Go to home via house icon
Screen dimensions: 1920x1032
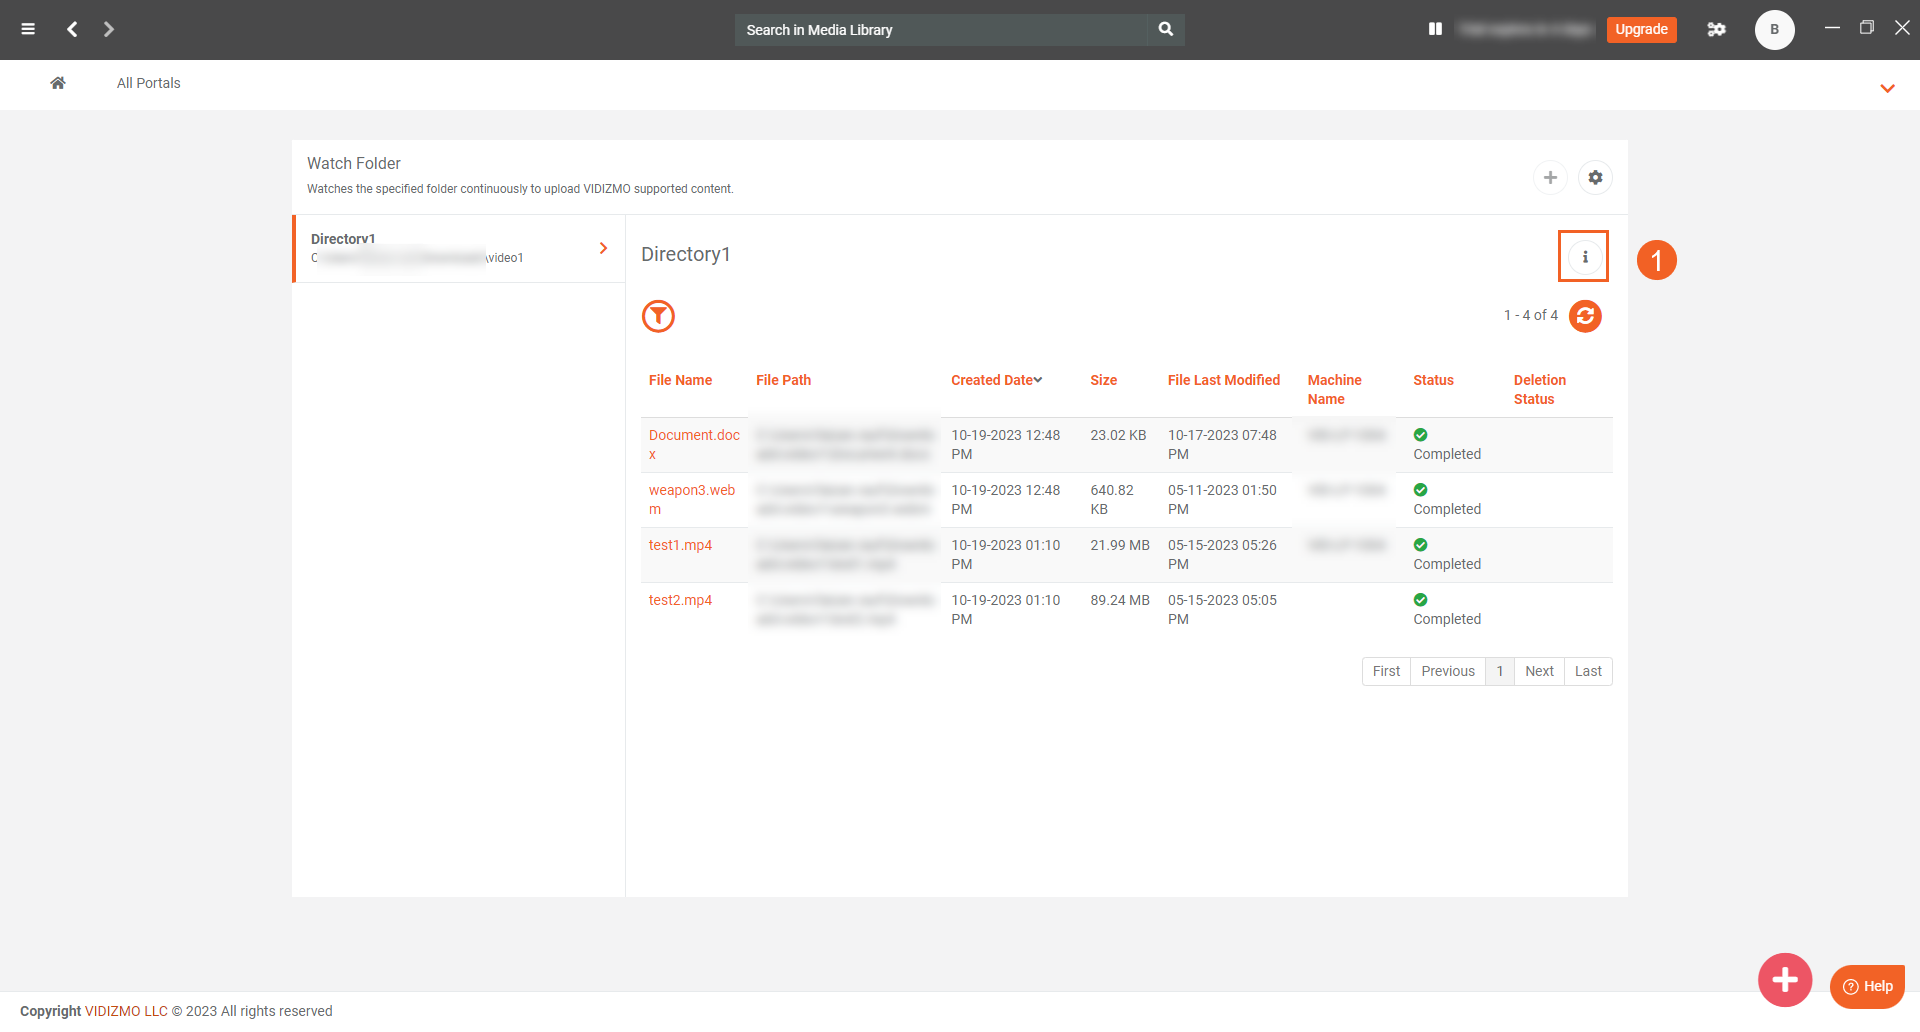[58, 83]
